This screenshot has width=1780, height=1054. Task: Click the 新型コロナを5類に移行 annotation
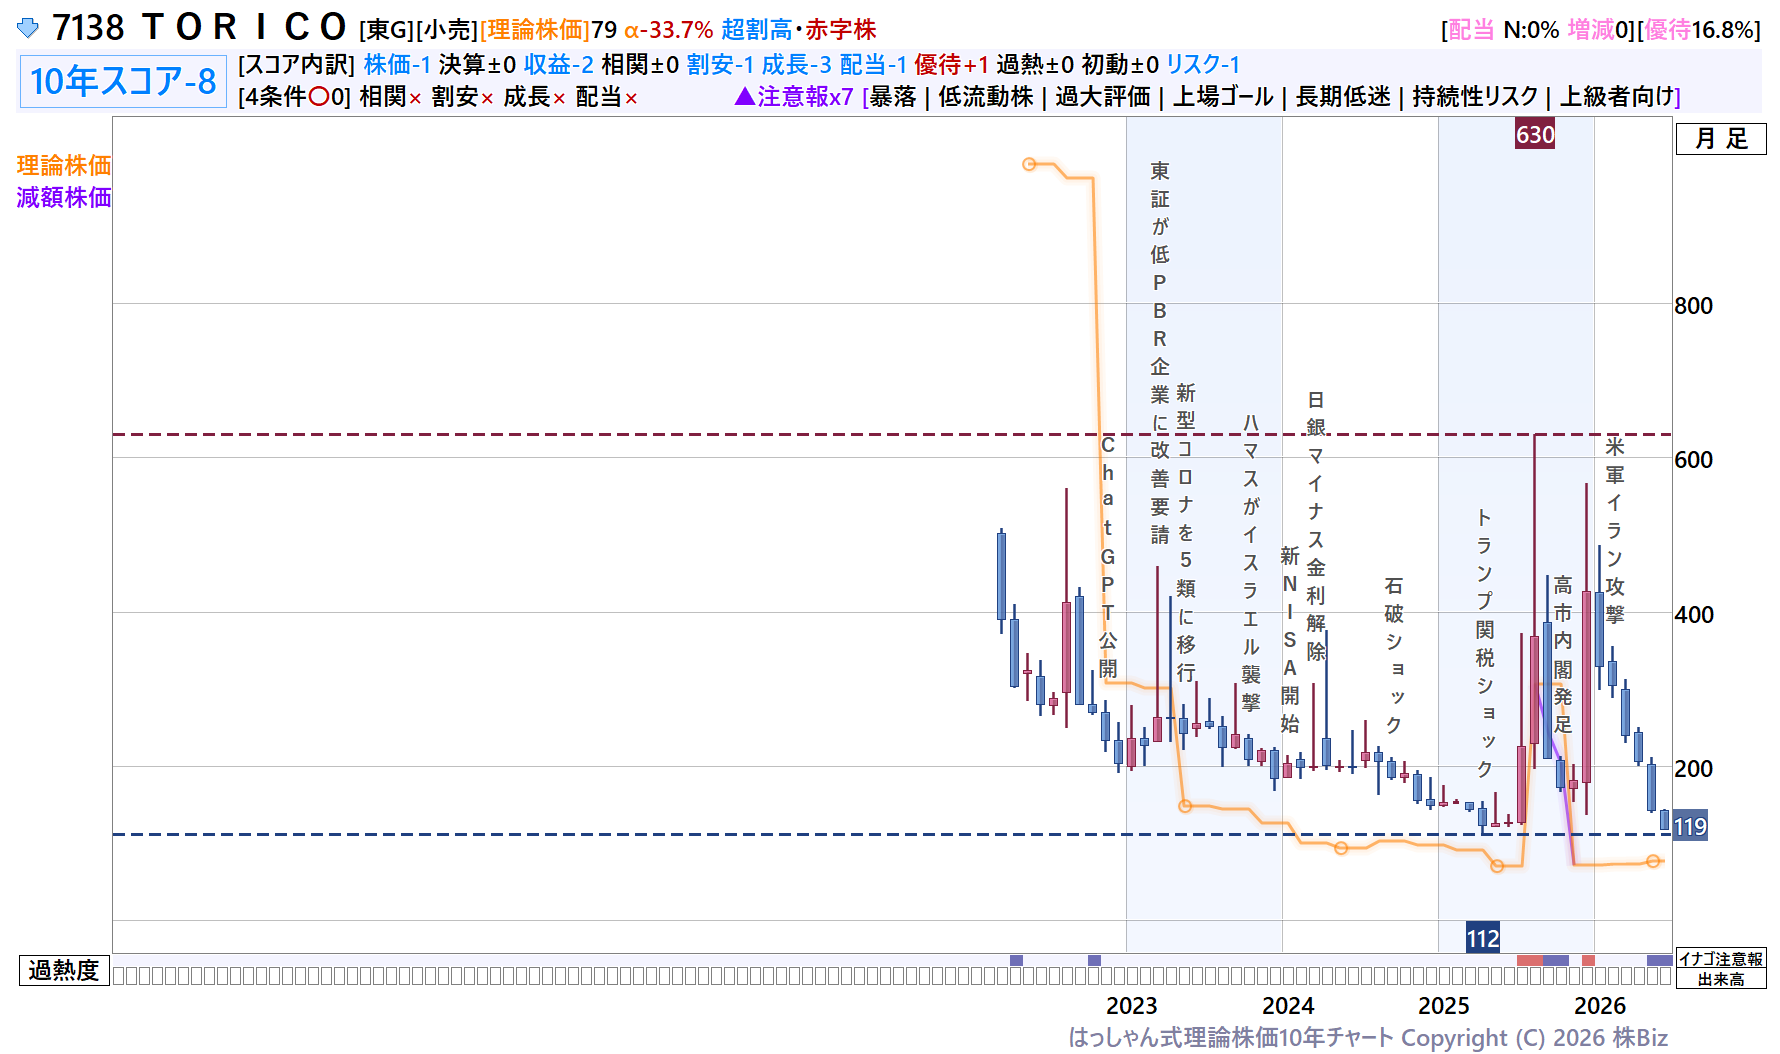1186,532
